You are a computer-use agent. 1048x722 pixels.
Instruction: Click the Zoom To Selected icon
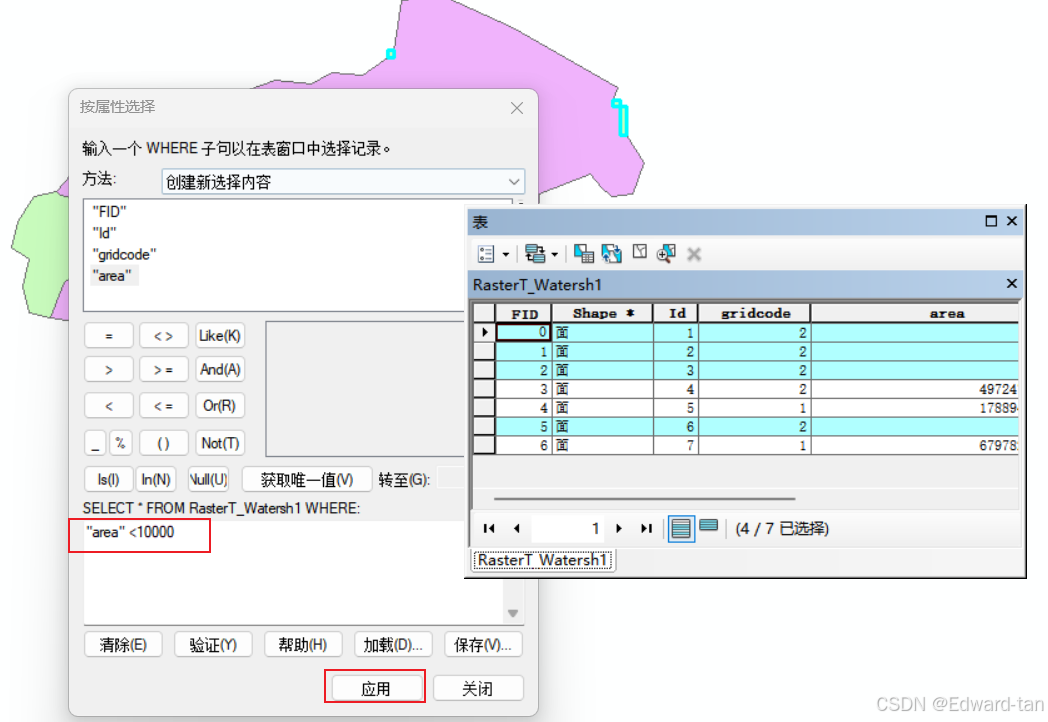click(666, 253)
